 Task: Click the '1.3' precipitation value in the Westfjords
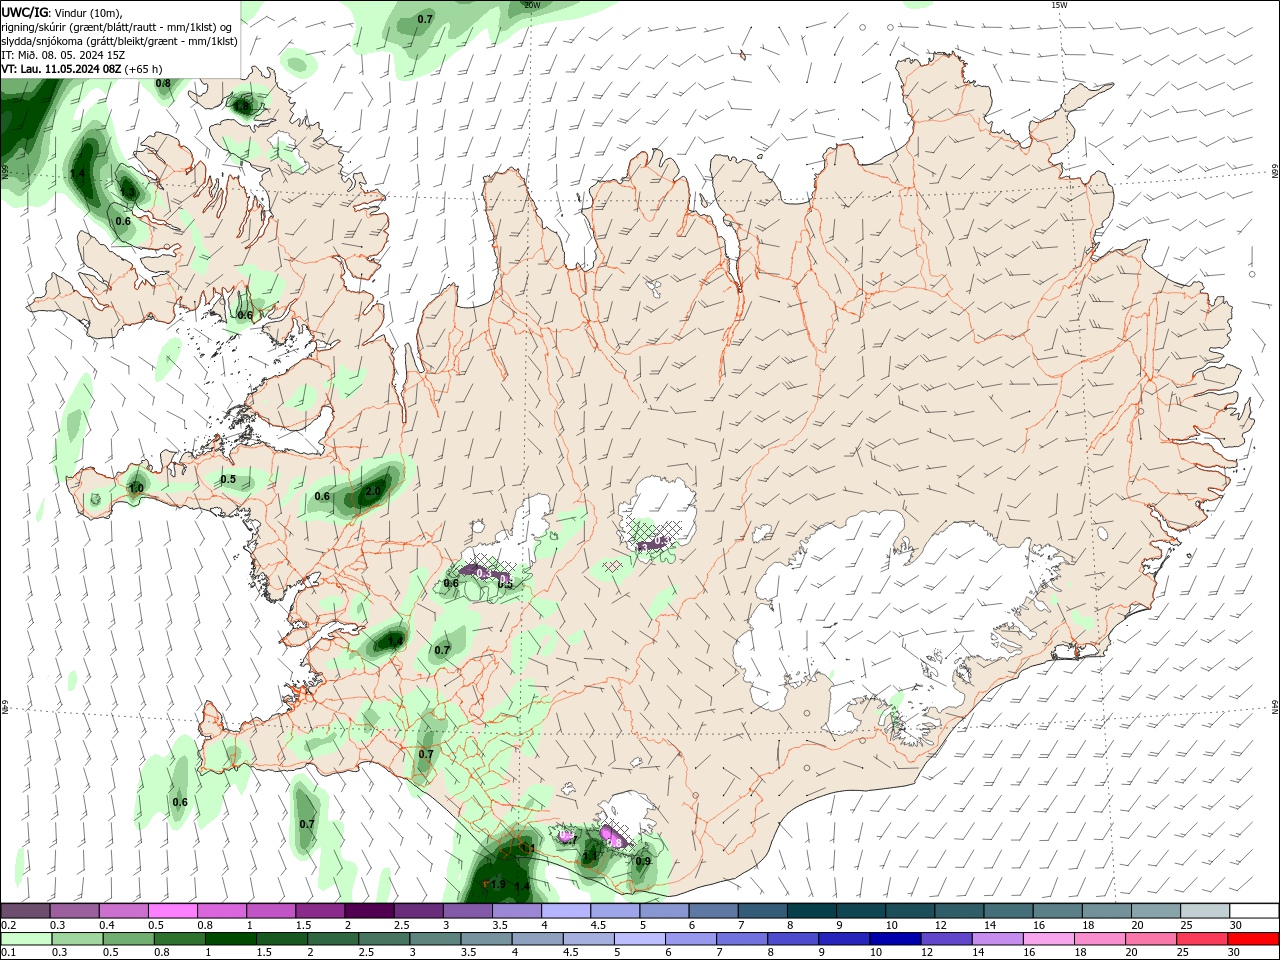(127, 192)
